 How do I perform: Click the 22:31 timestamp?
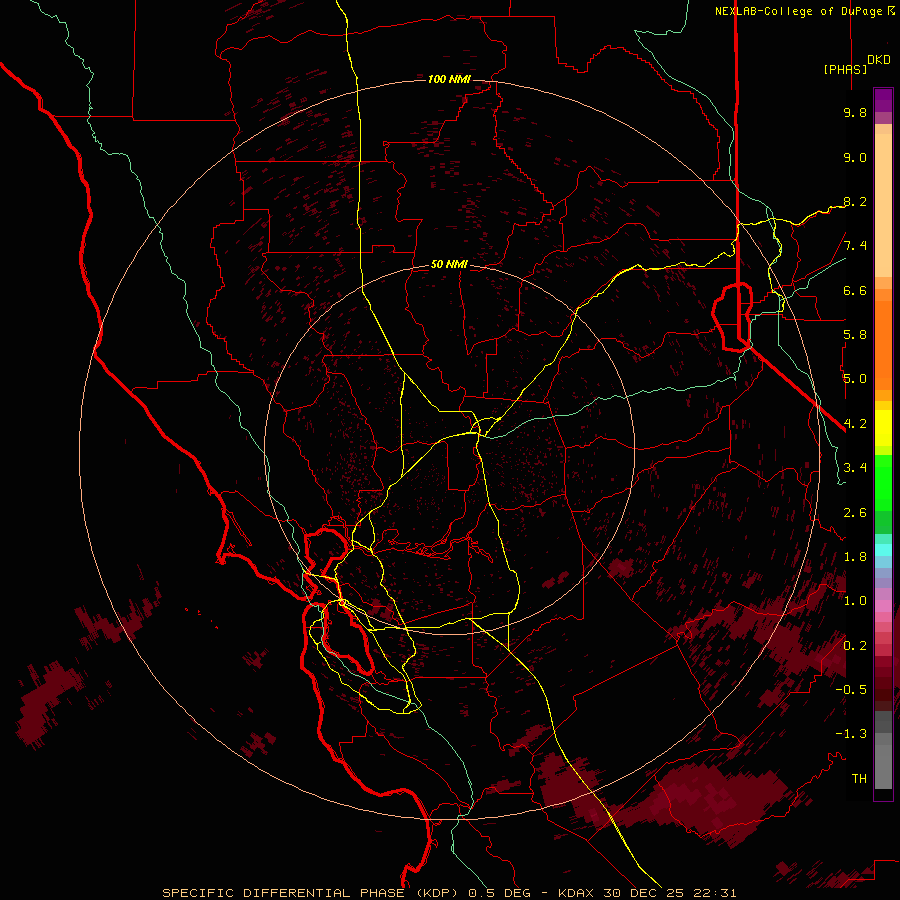[x=715, y=893]
